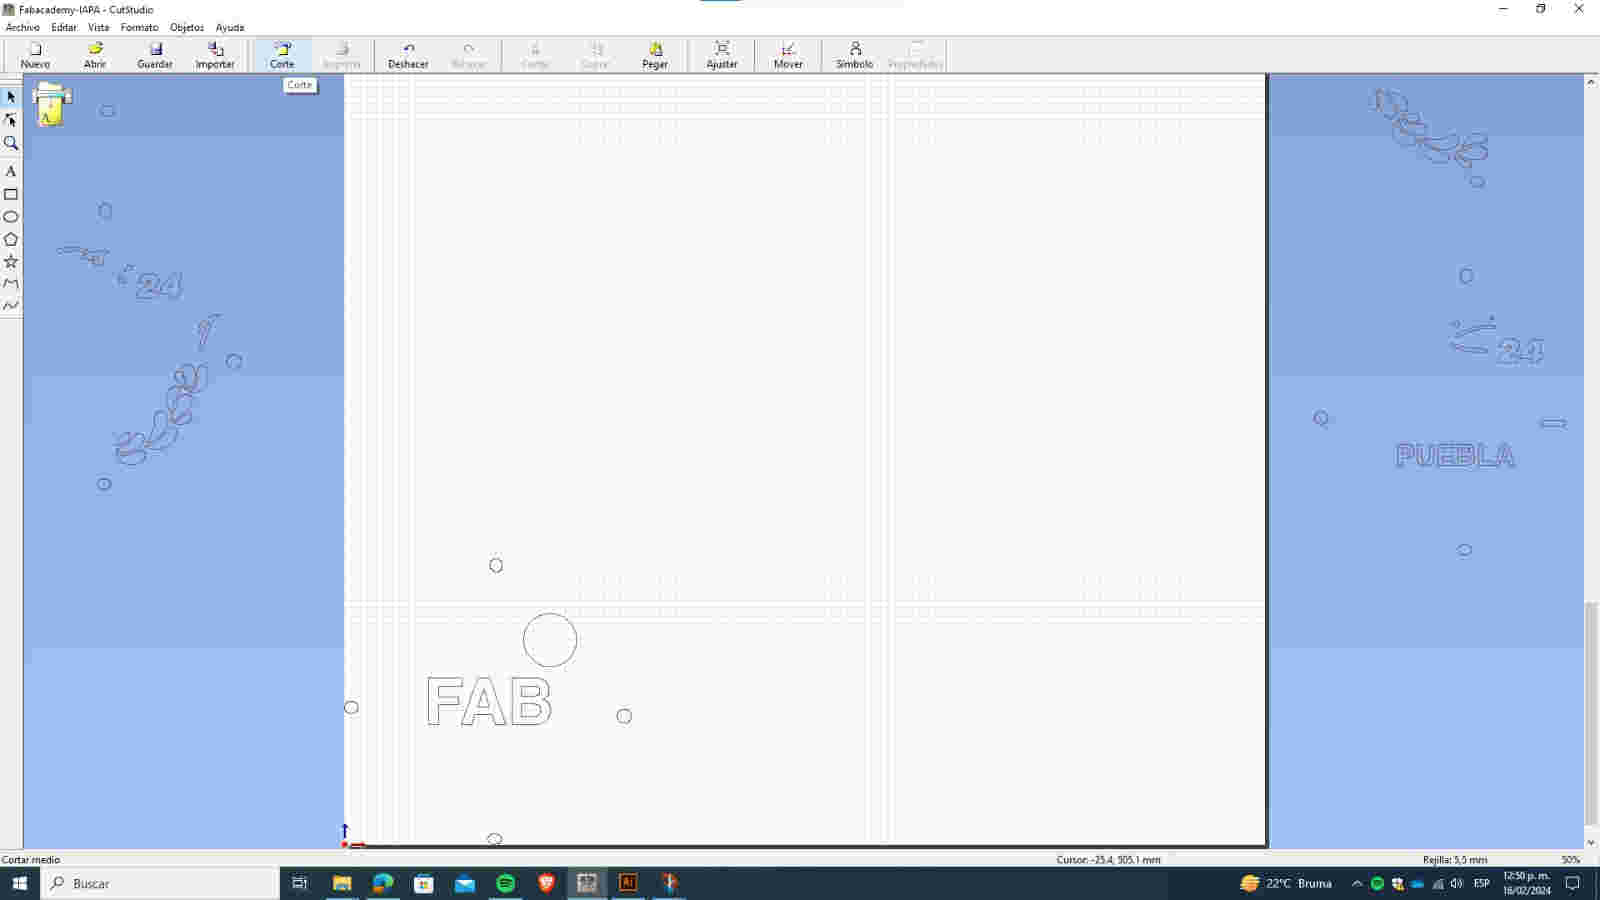Image resolution: width=1600 pixels, height=900 pixels.
Task: Click the 'Cortar medio' status text
Action: tap(31, 859)
